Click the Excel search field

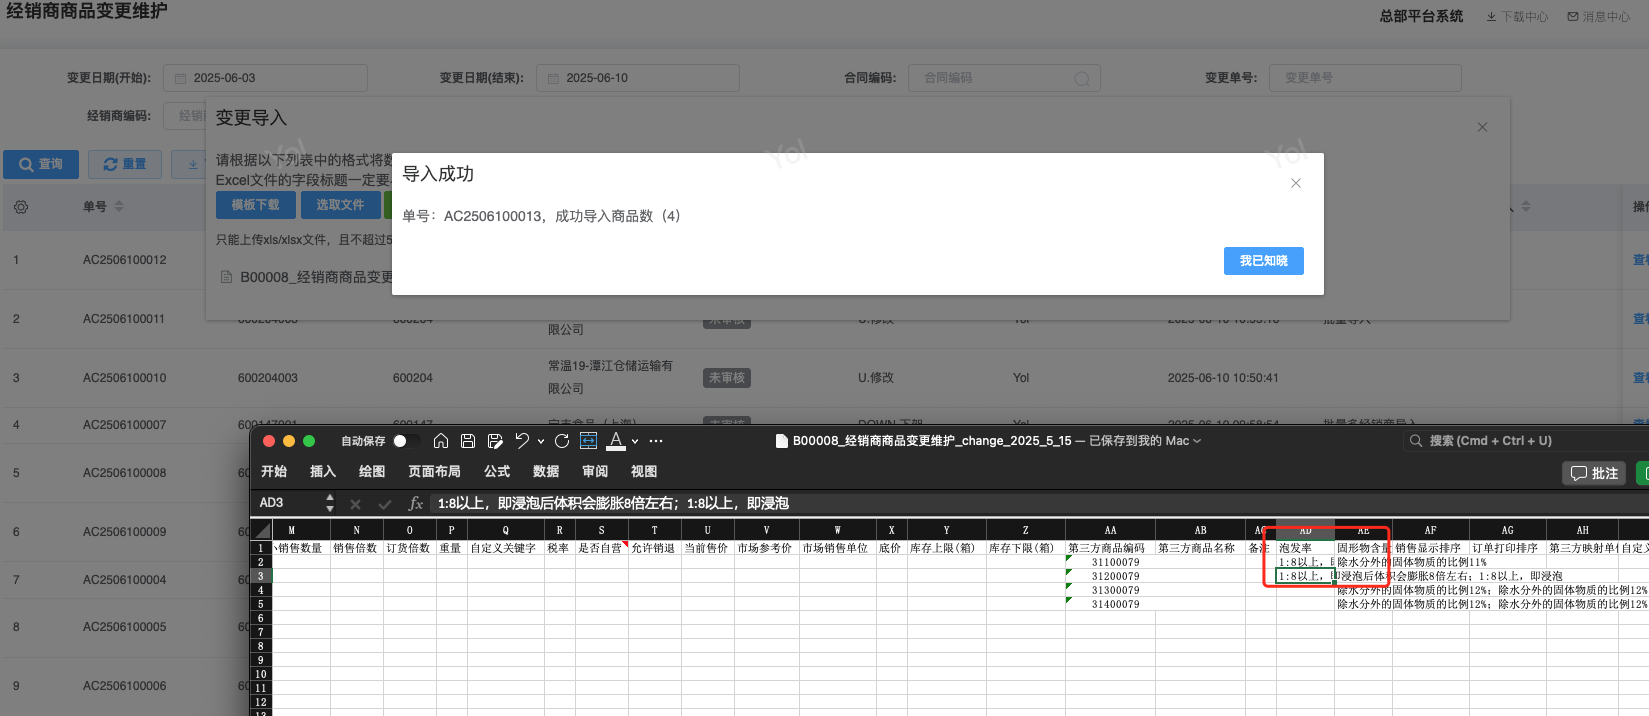coord(1520,441)
